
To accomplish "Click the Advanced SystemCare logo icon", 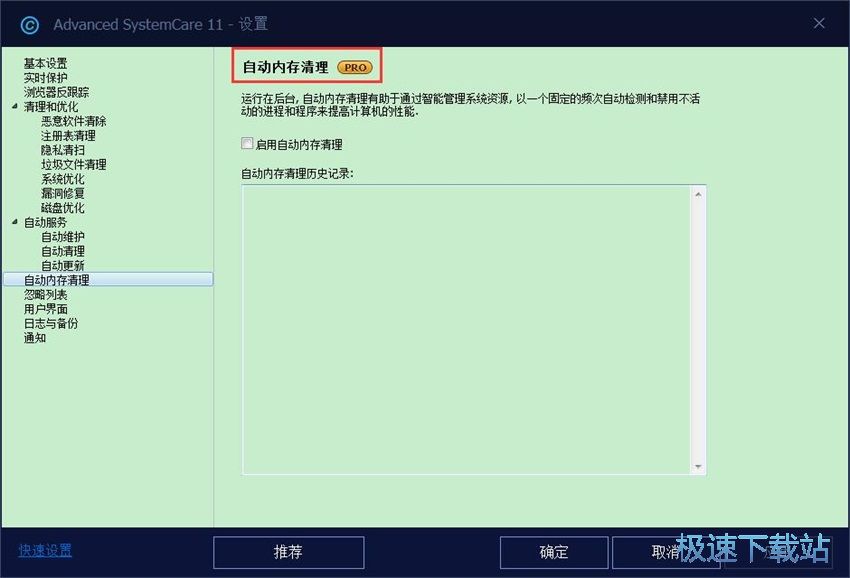I will click(29, 25).
